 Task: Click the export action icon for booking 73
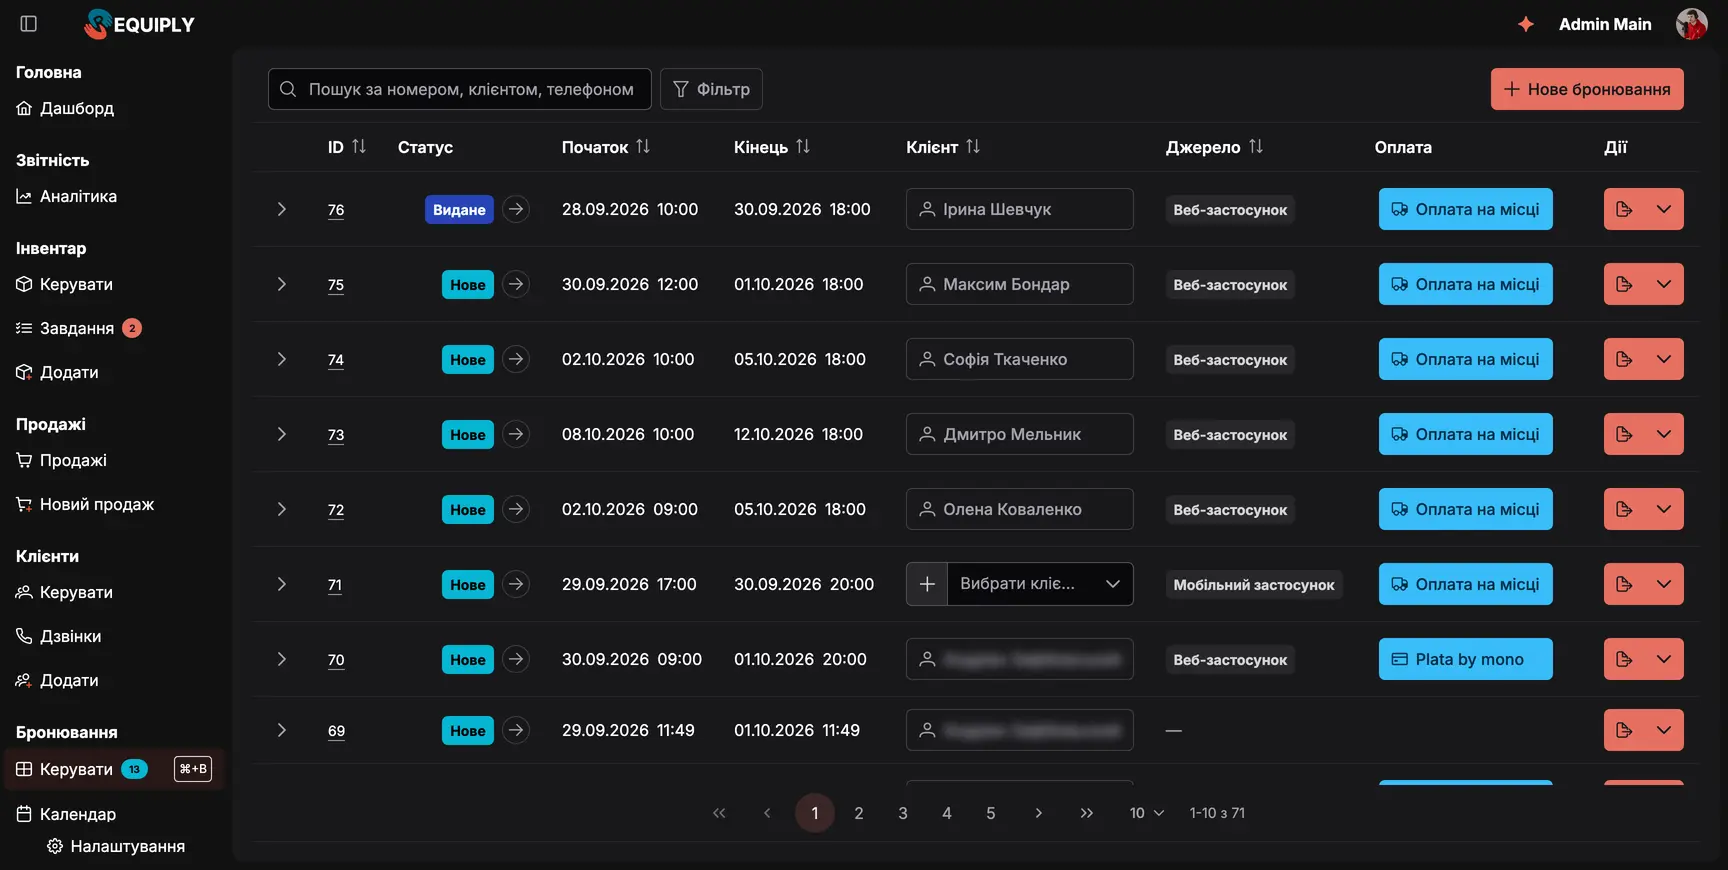pos(1624,434)
